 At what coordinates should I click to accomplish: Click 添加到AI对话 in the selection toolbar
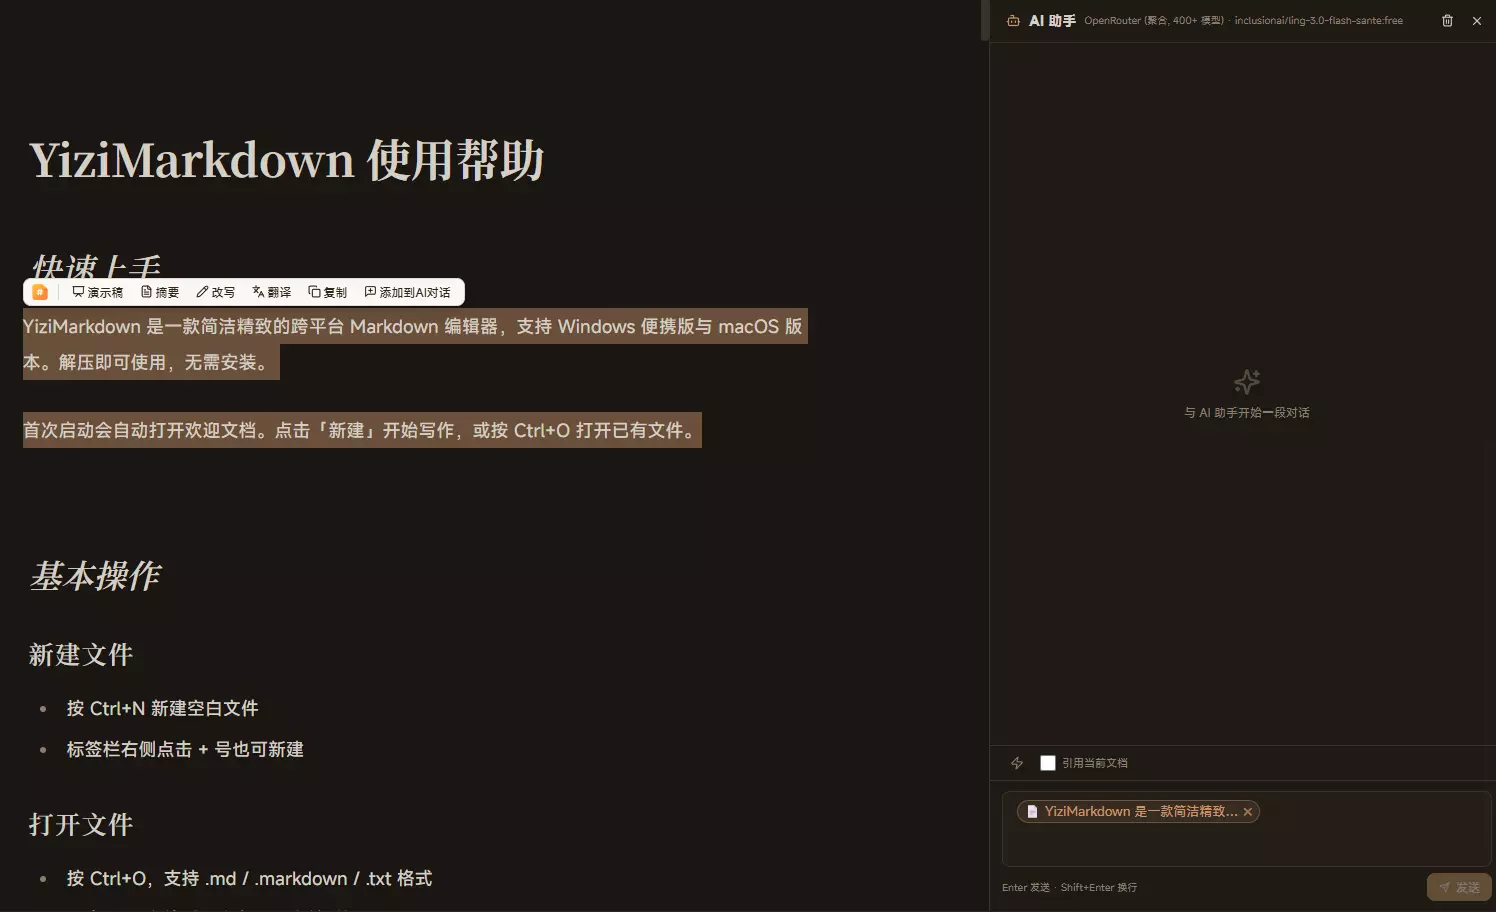pyautogui.click(x=408, y=292)
